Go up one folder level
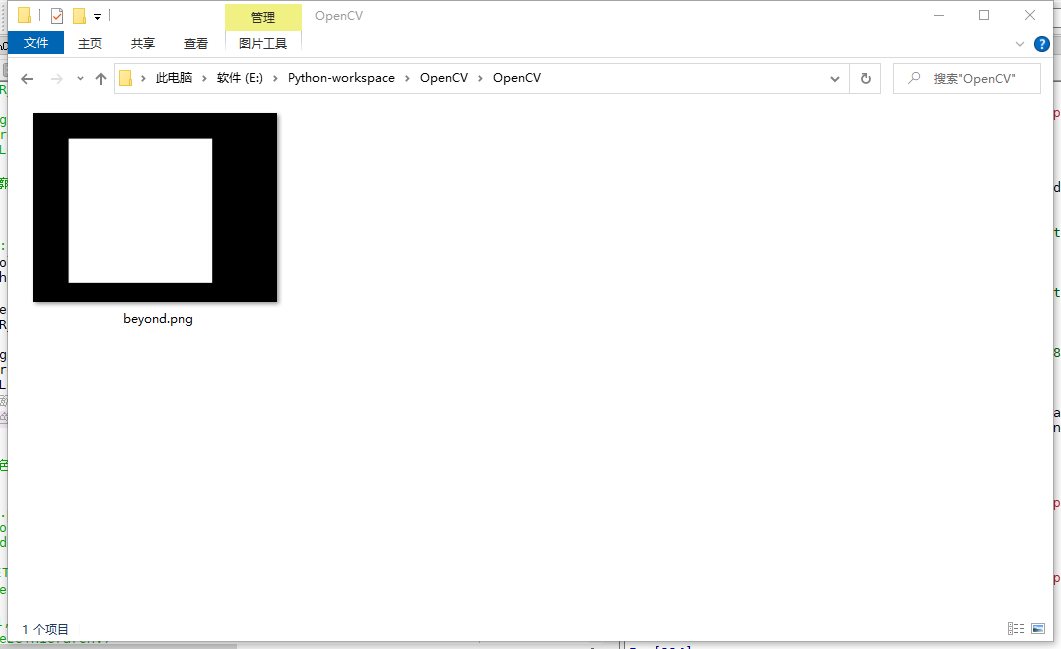Viewport: 1061px width, 649px height. pyautogui.click(x=101, y=79)
